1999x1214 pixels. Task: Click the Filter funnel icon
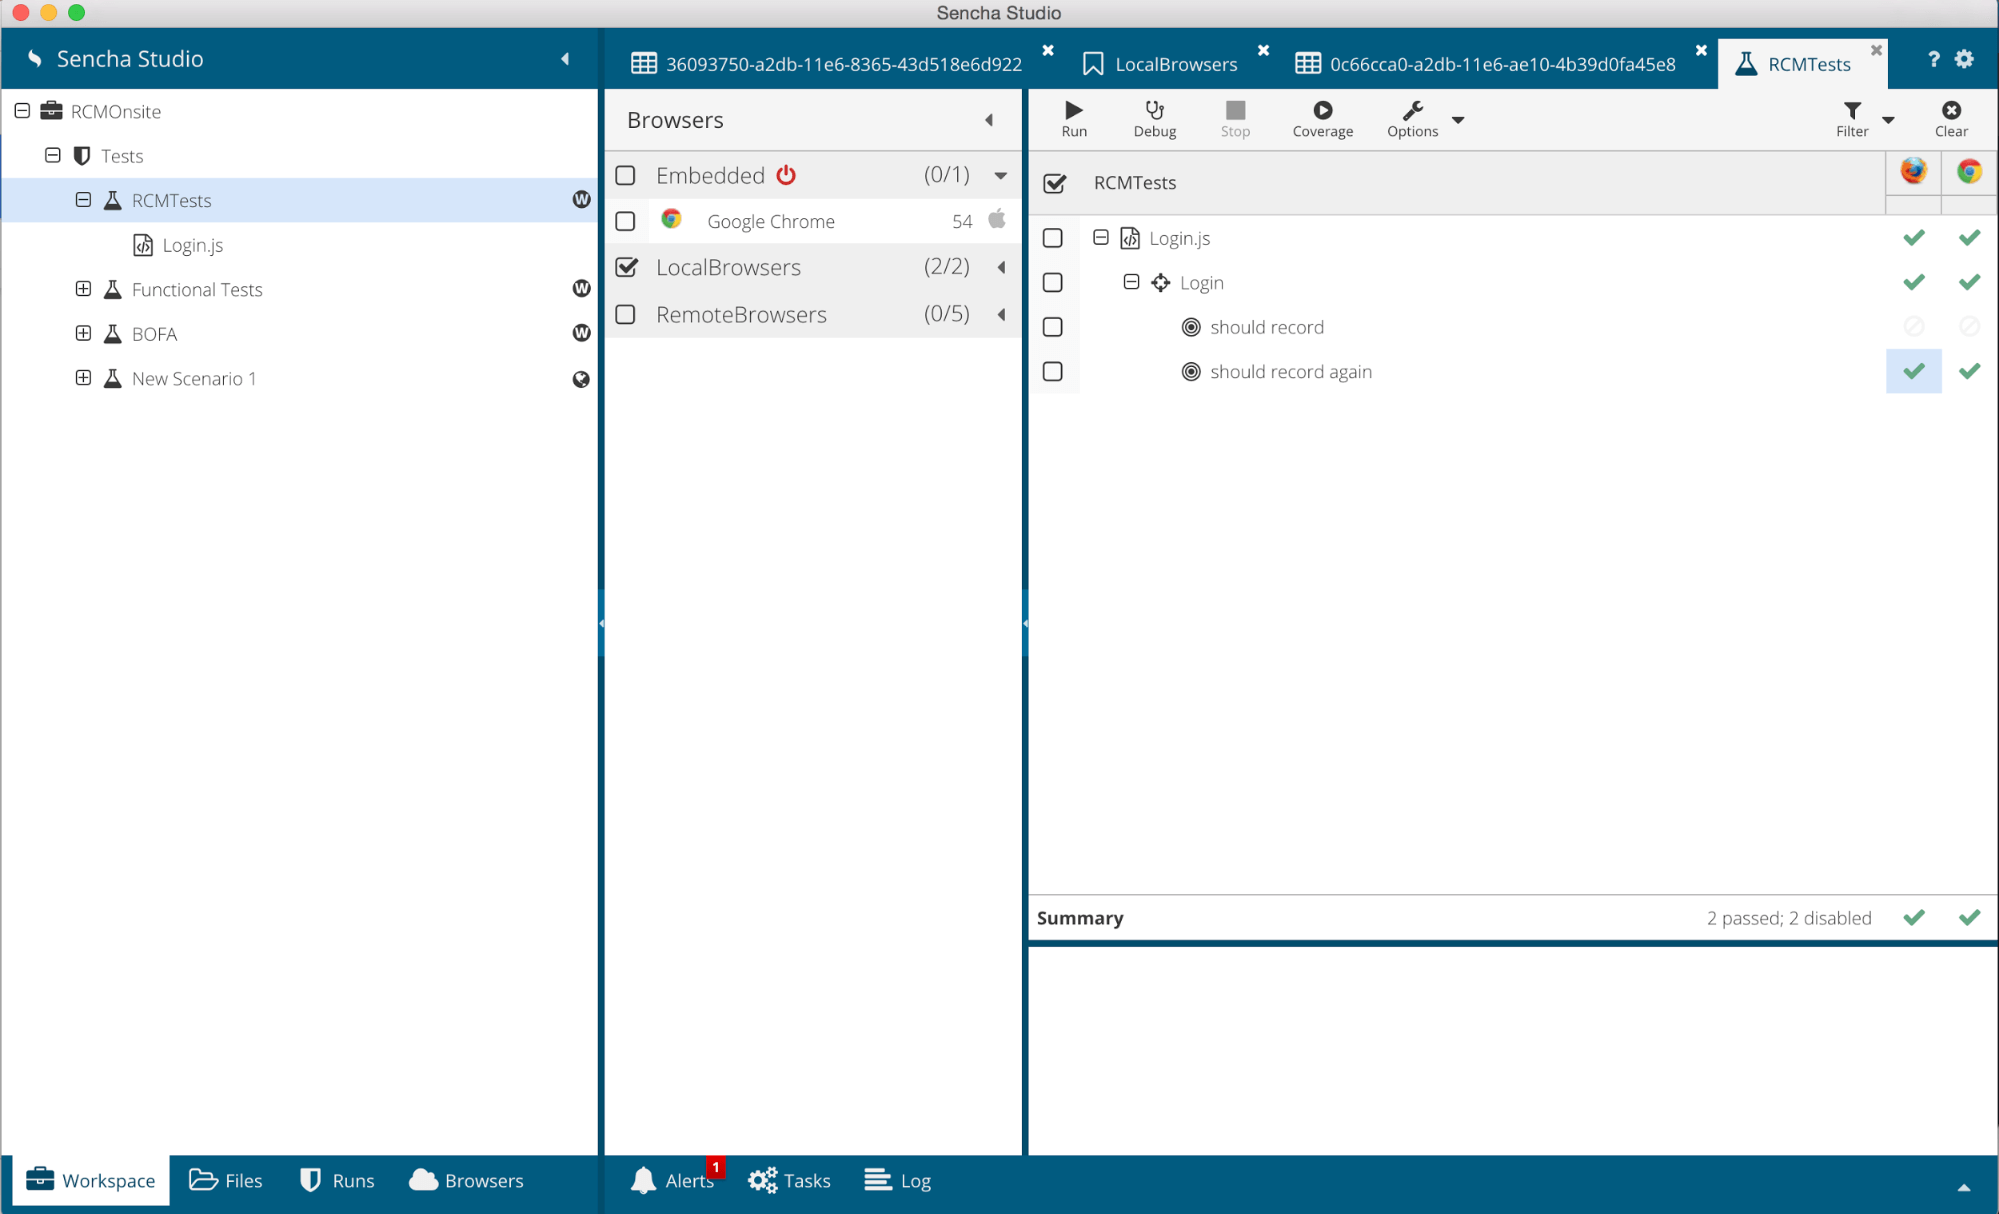click(1852, 119)
